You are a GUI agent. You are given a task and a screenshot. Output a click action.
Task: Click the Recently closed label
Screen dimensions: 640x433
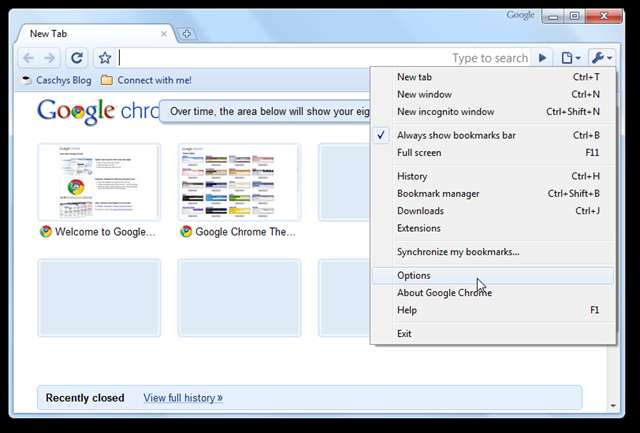(x=85, y=398)
